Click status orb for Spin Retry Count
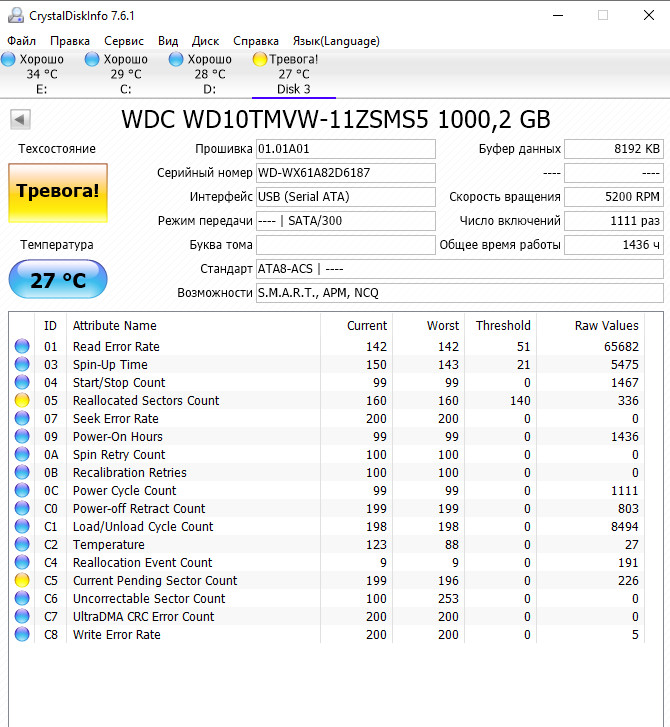This screenshot has height=727, width=670. point(22,454)
